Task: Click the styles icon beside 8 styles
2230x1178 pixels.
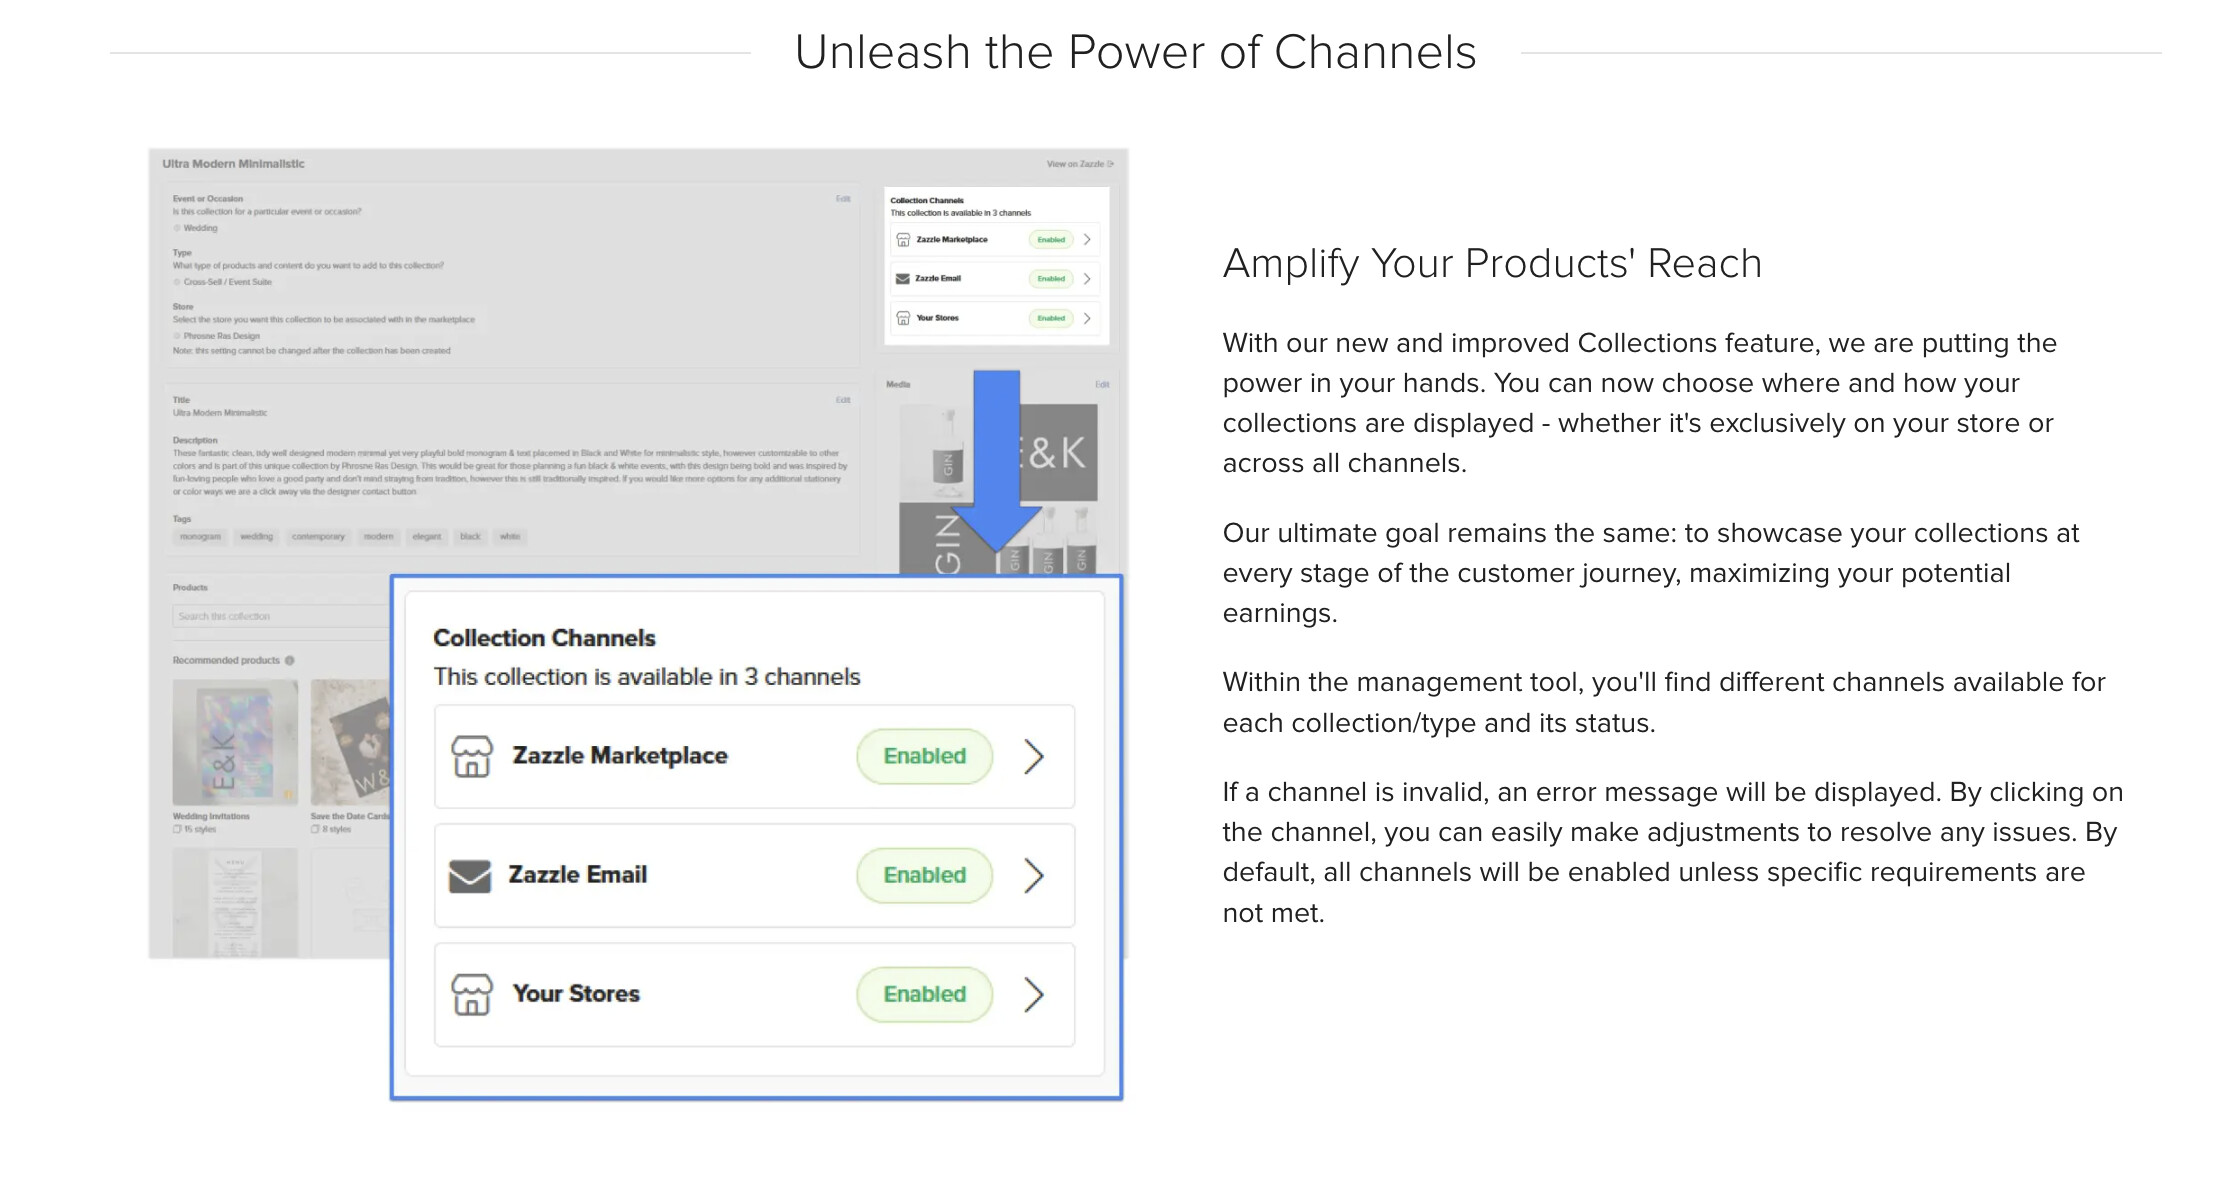Action: coord(315,829)
